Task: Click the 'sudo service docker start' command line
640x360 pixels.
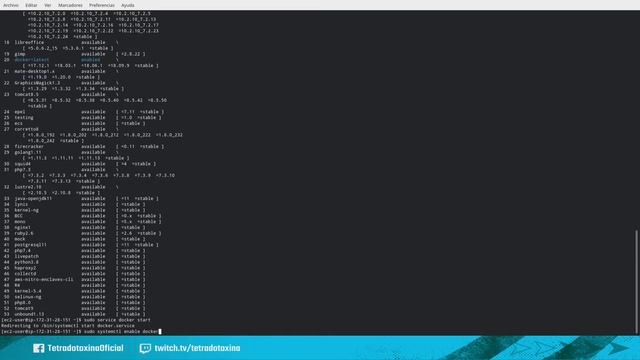Action: click(76, 320)
